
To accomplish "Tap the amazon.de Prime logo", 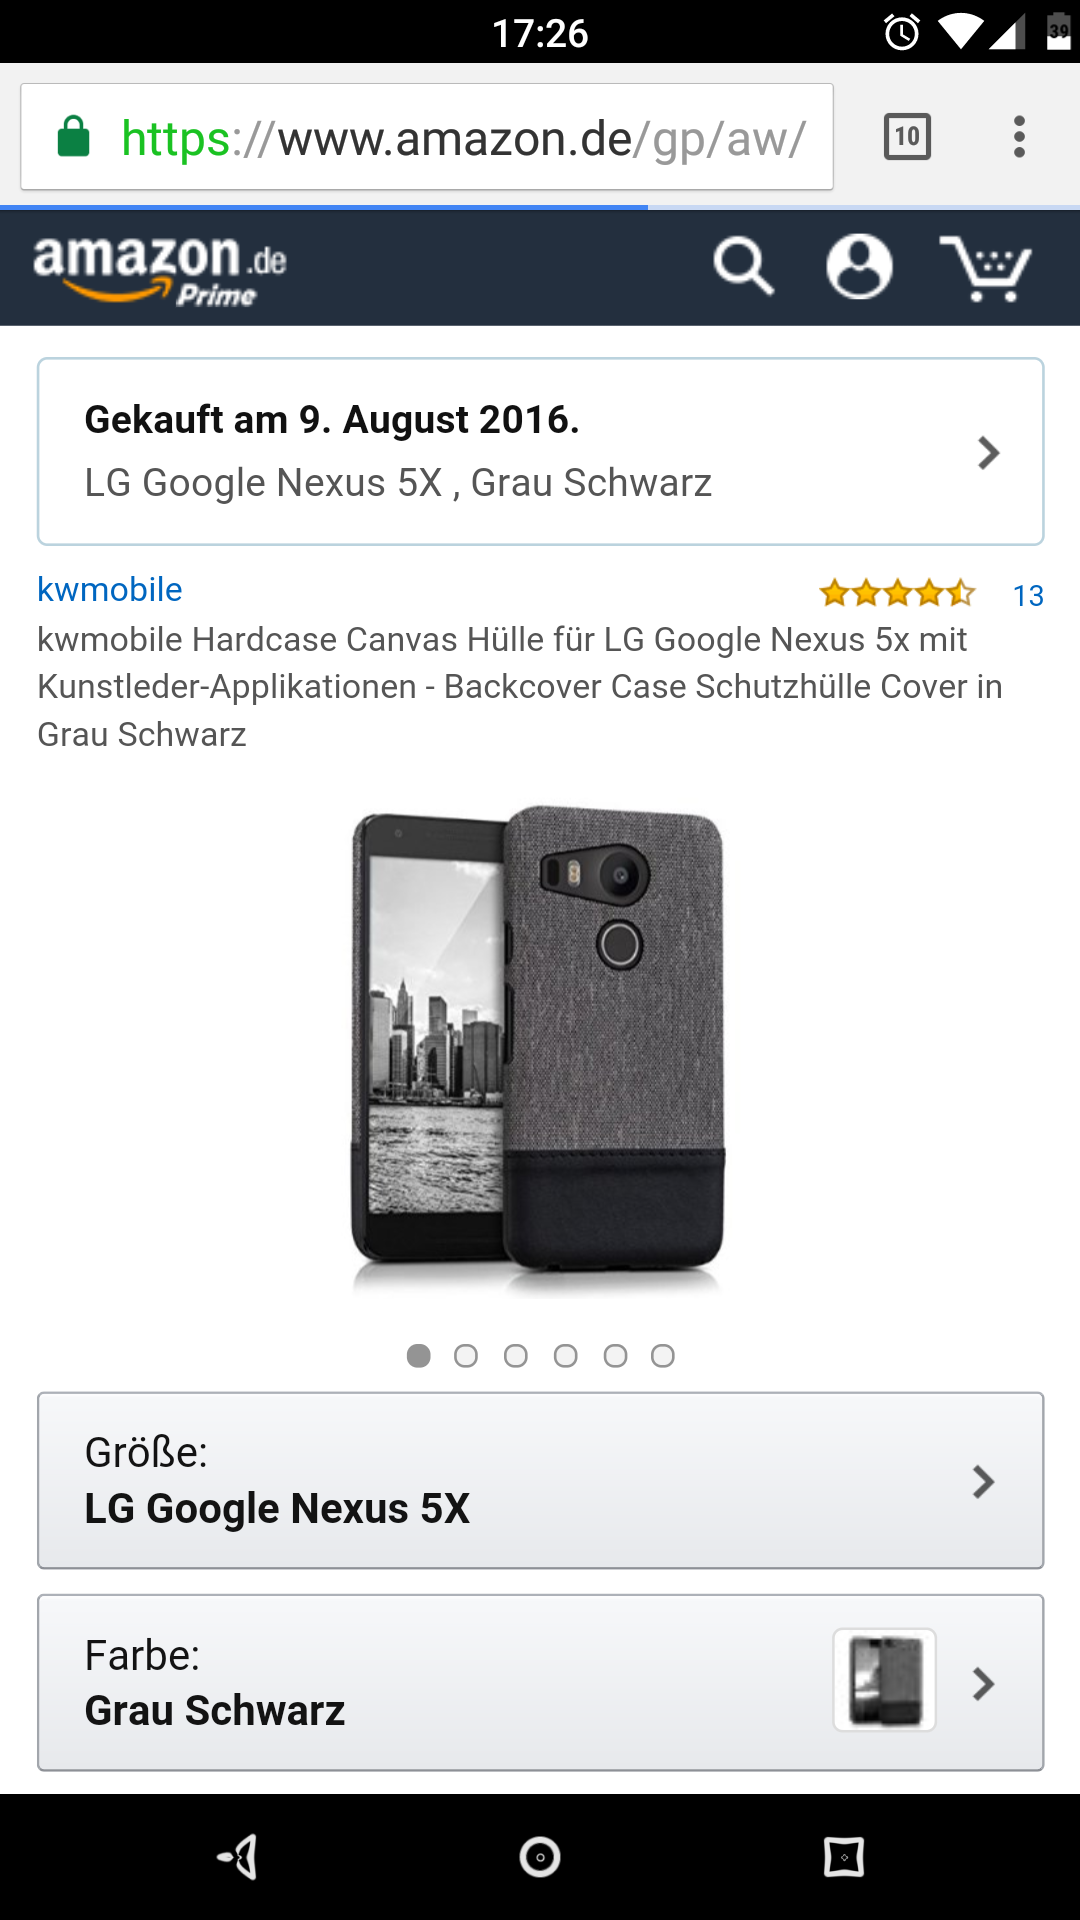I will (x=160, y=269).
